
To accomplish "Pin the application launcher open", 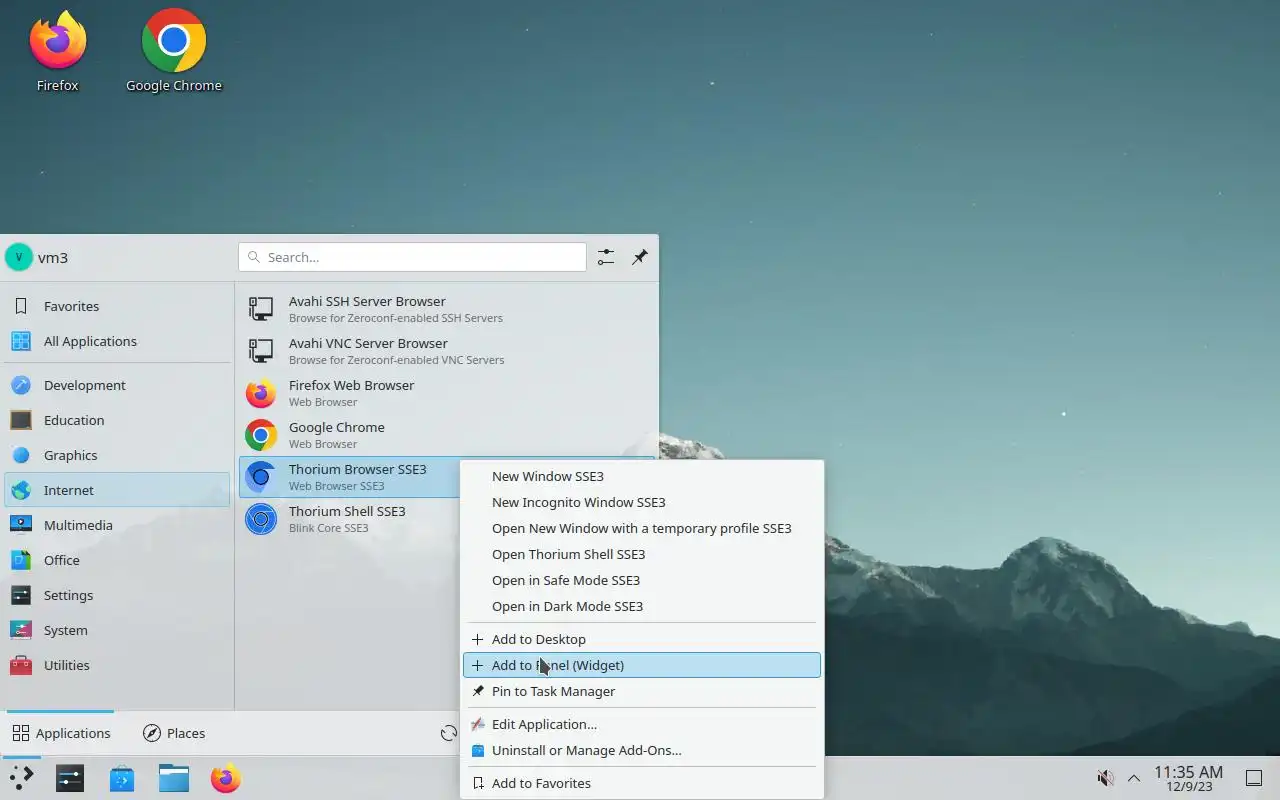I will pos(640,257).
